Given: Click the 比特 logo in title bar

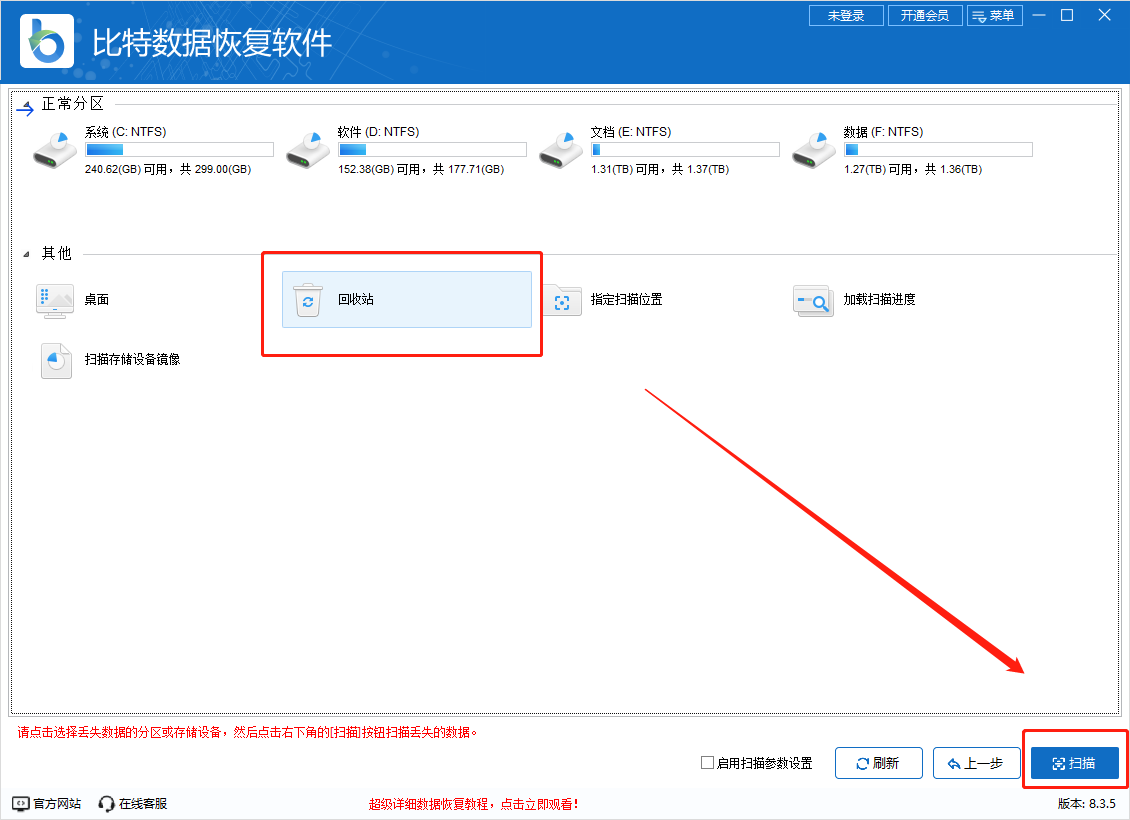Looking at the screenshot, I should point(47,41).
